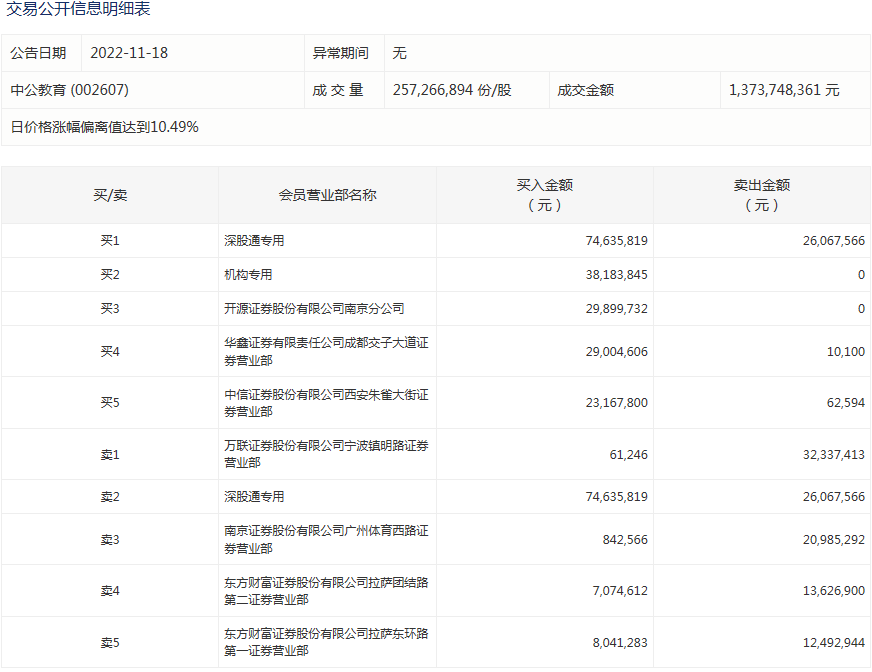Select volume value 257,266,894 份/股
Image resolution: width=872 pixels, height=672 pixels.
click(x=452, y=90)
